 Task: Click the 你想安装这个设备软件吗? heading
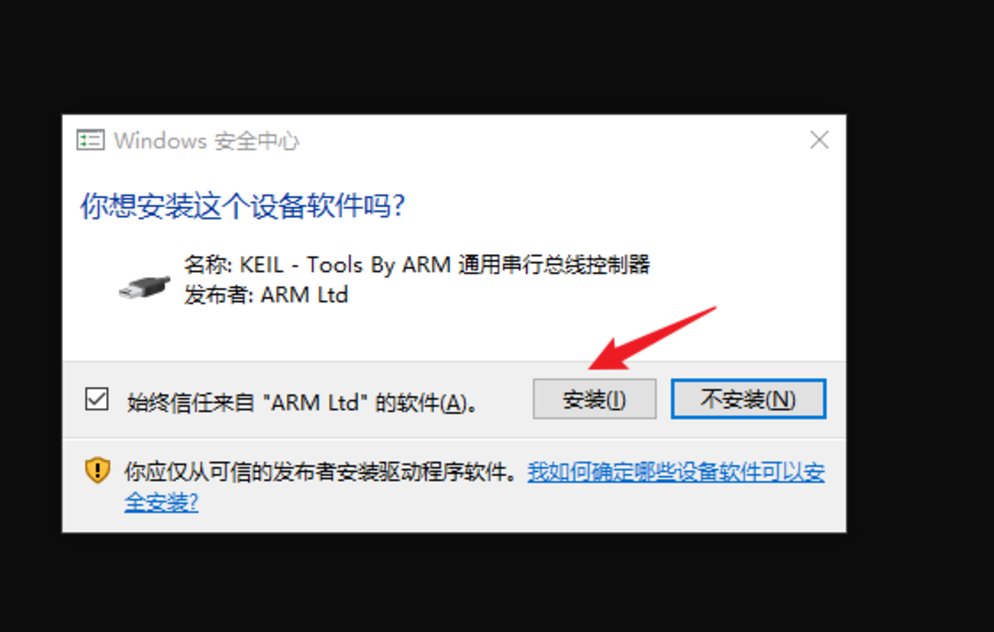[242, 206]
